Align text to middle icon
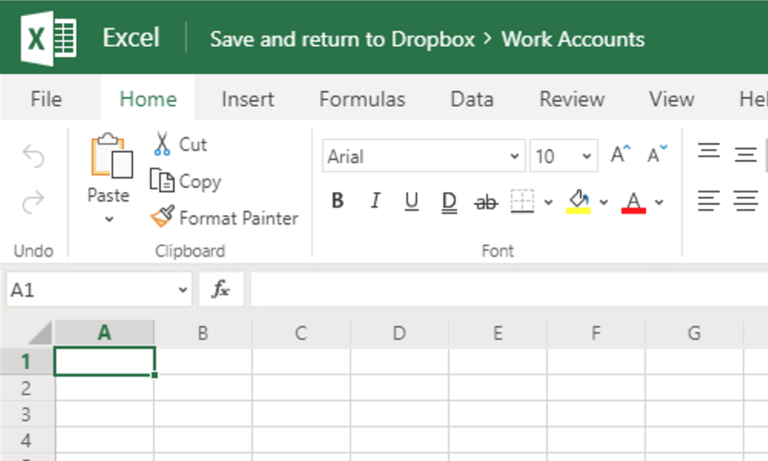This screenshot has width=768, height=461. [745, 155]
